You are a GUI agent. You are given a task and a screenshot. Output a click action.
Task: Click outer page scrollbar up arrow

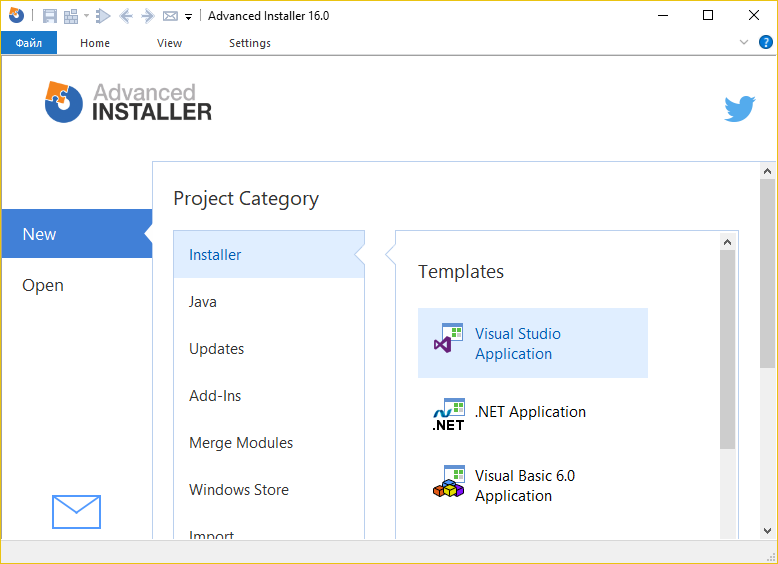pos(767,171)
